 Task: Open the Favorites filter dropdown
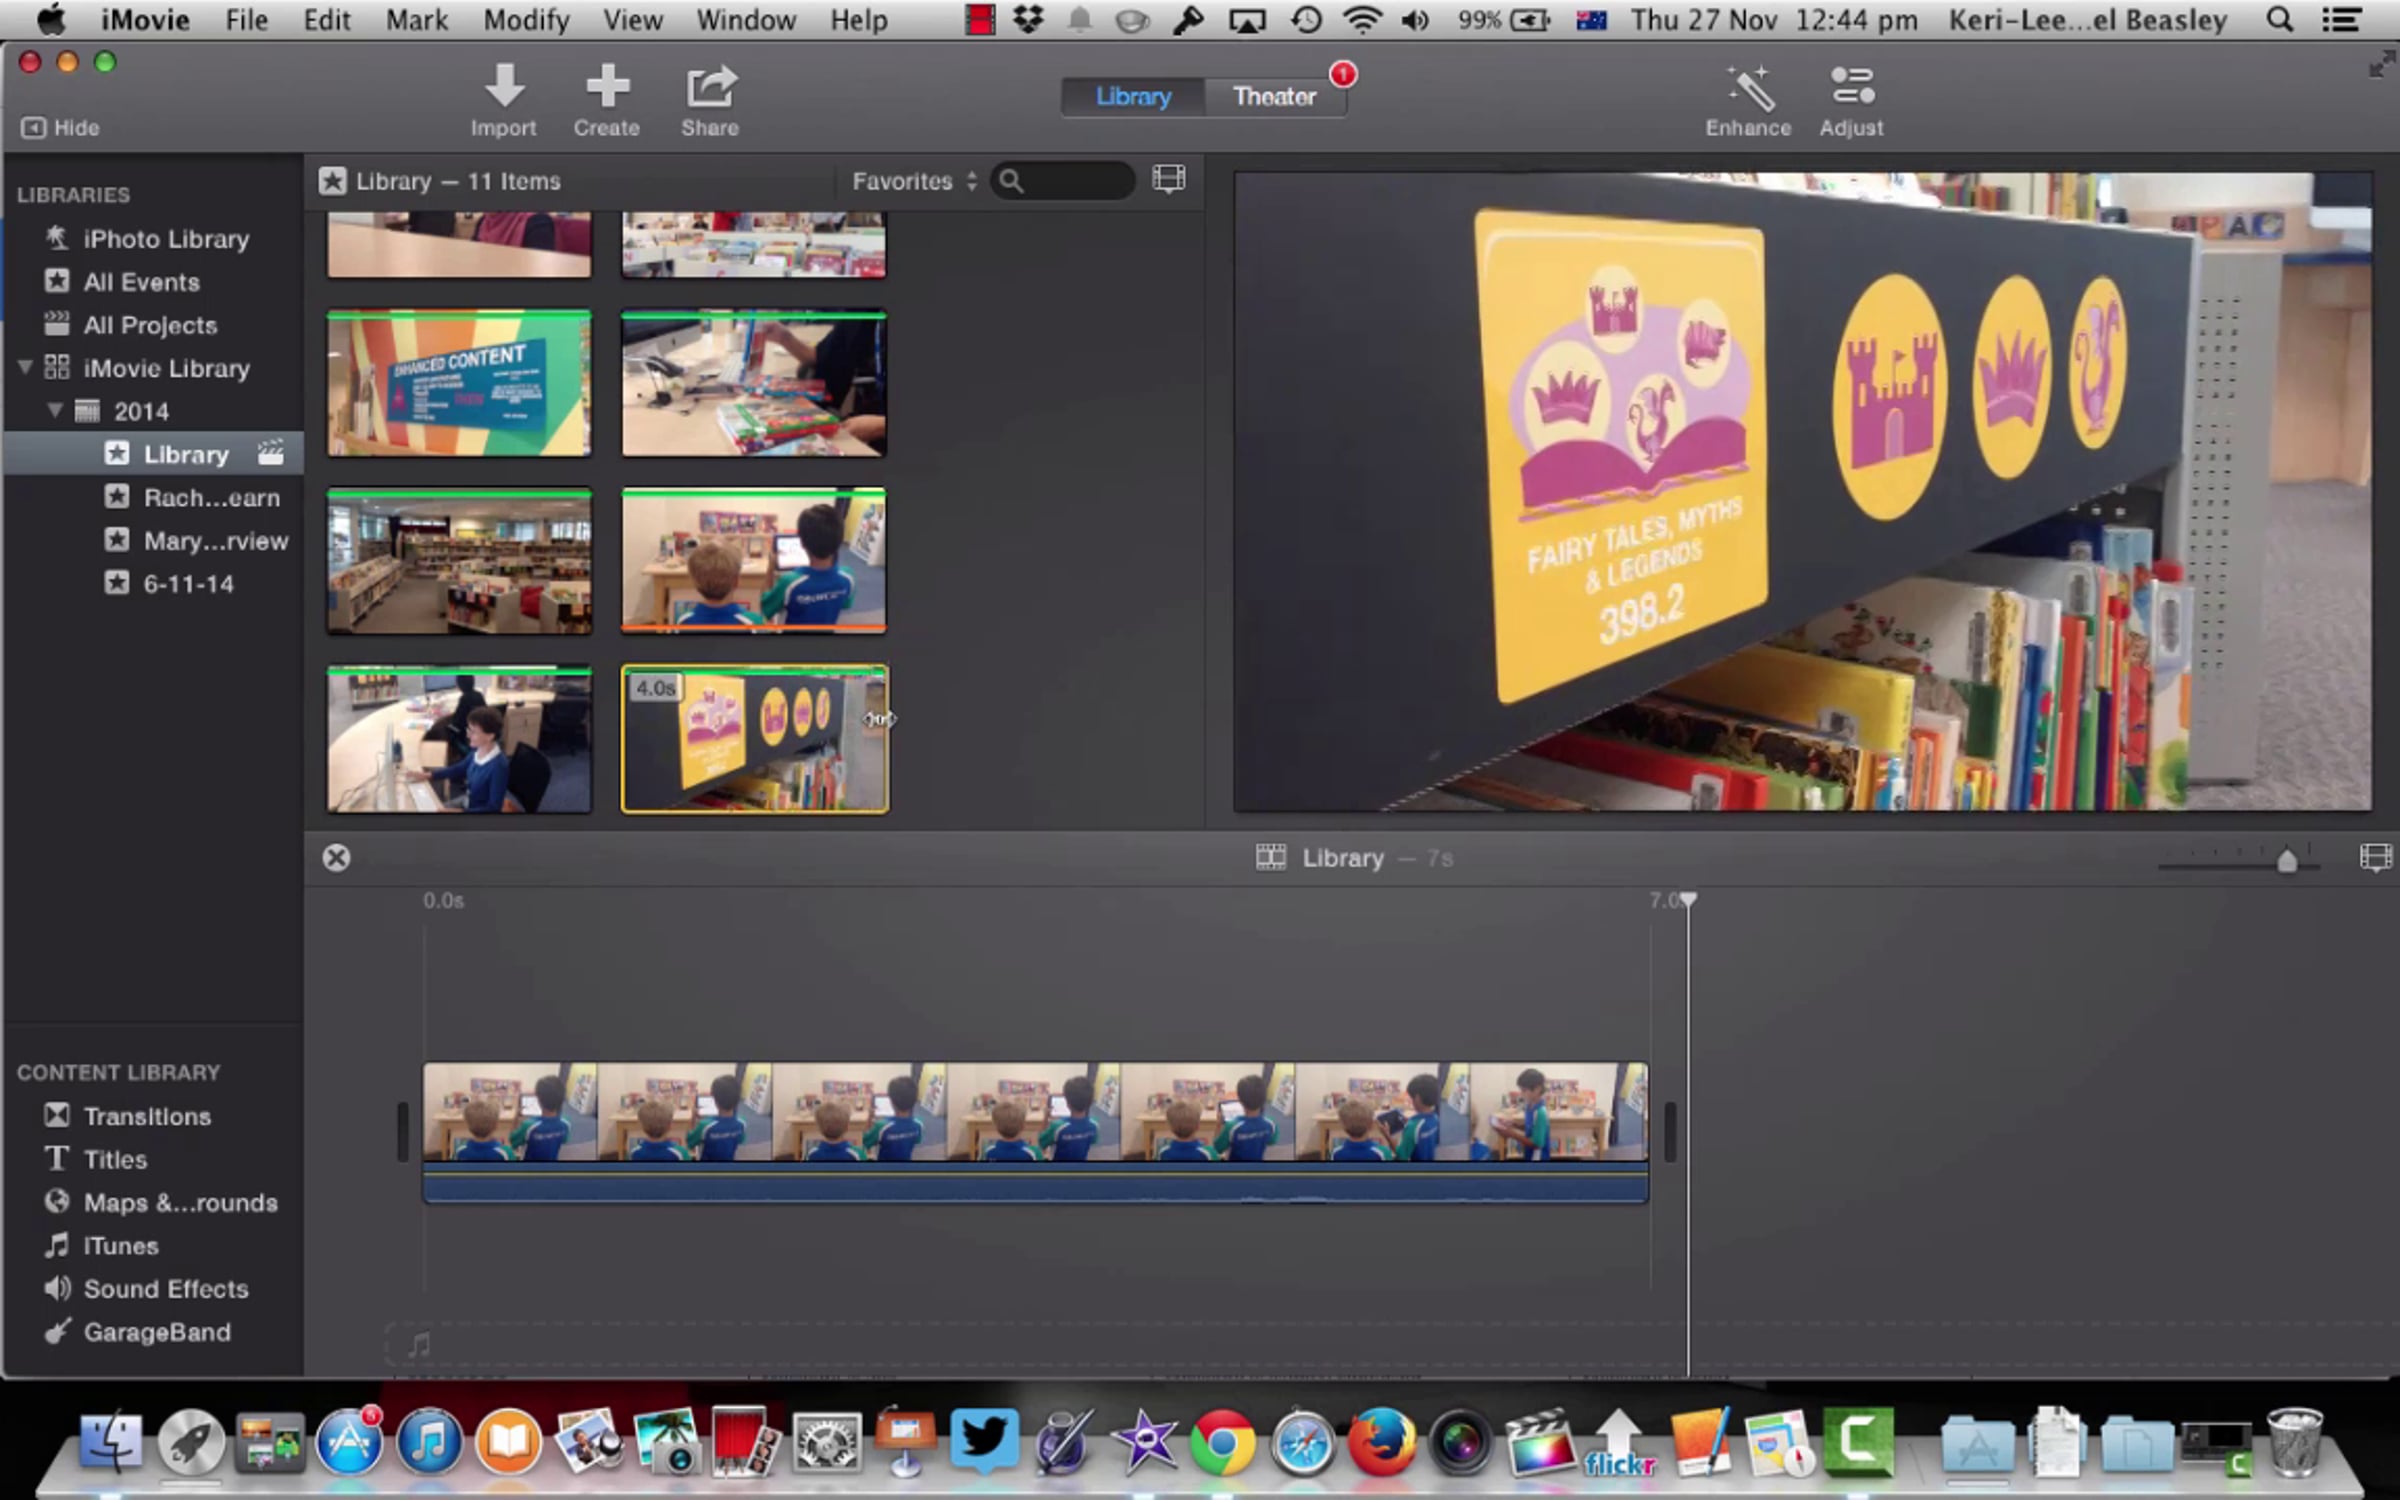913,181
